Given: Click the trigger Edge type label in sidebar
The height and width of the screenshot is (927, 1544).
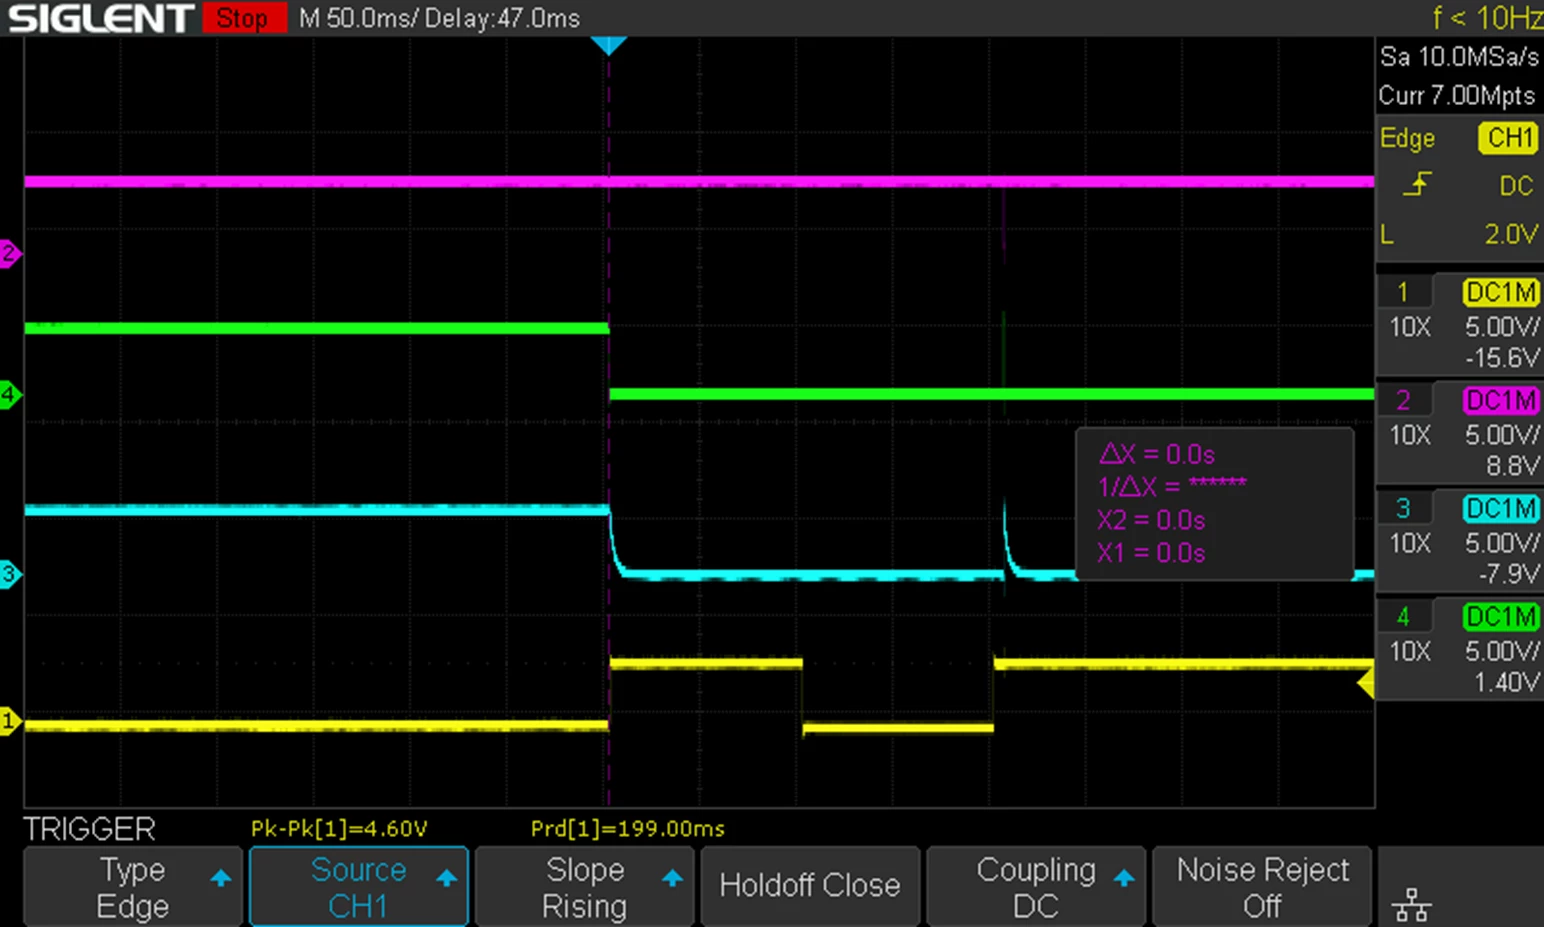Looking at the screenshot, I should (1407, 138).
